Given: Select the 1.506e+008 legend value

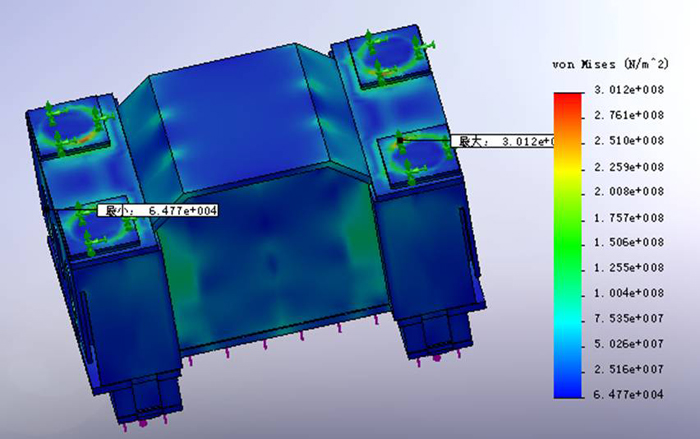Looking at the screenshot, I should [x=629, y=243].
